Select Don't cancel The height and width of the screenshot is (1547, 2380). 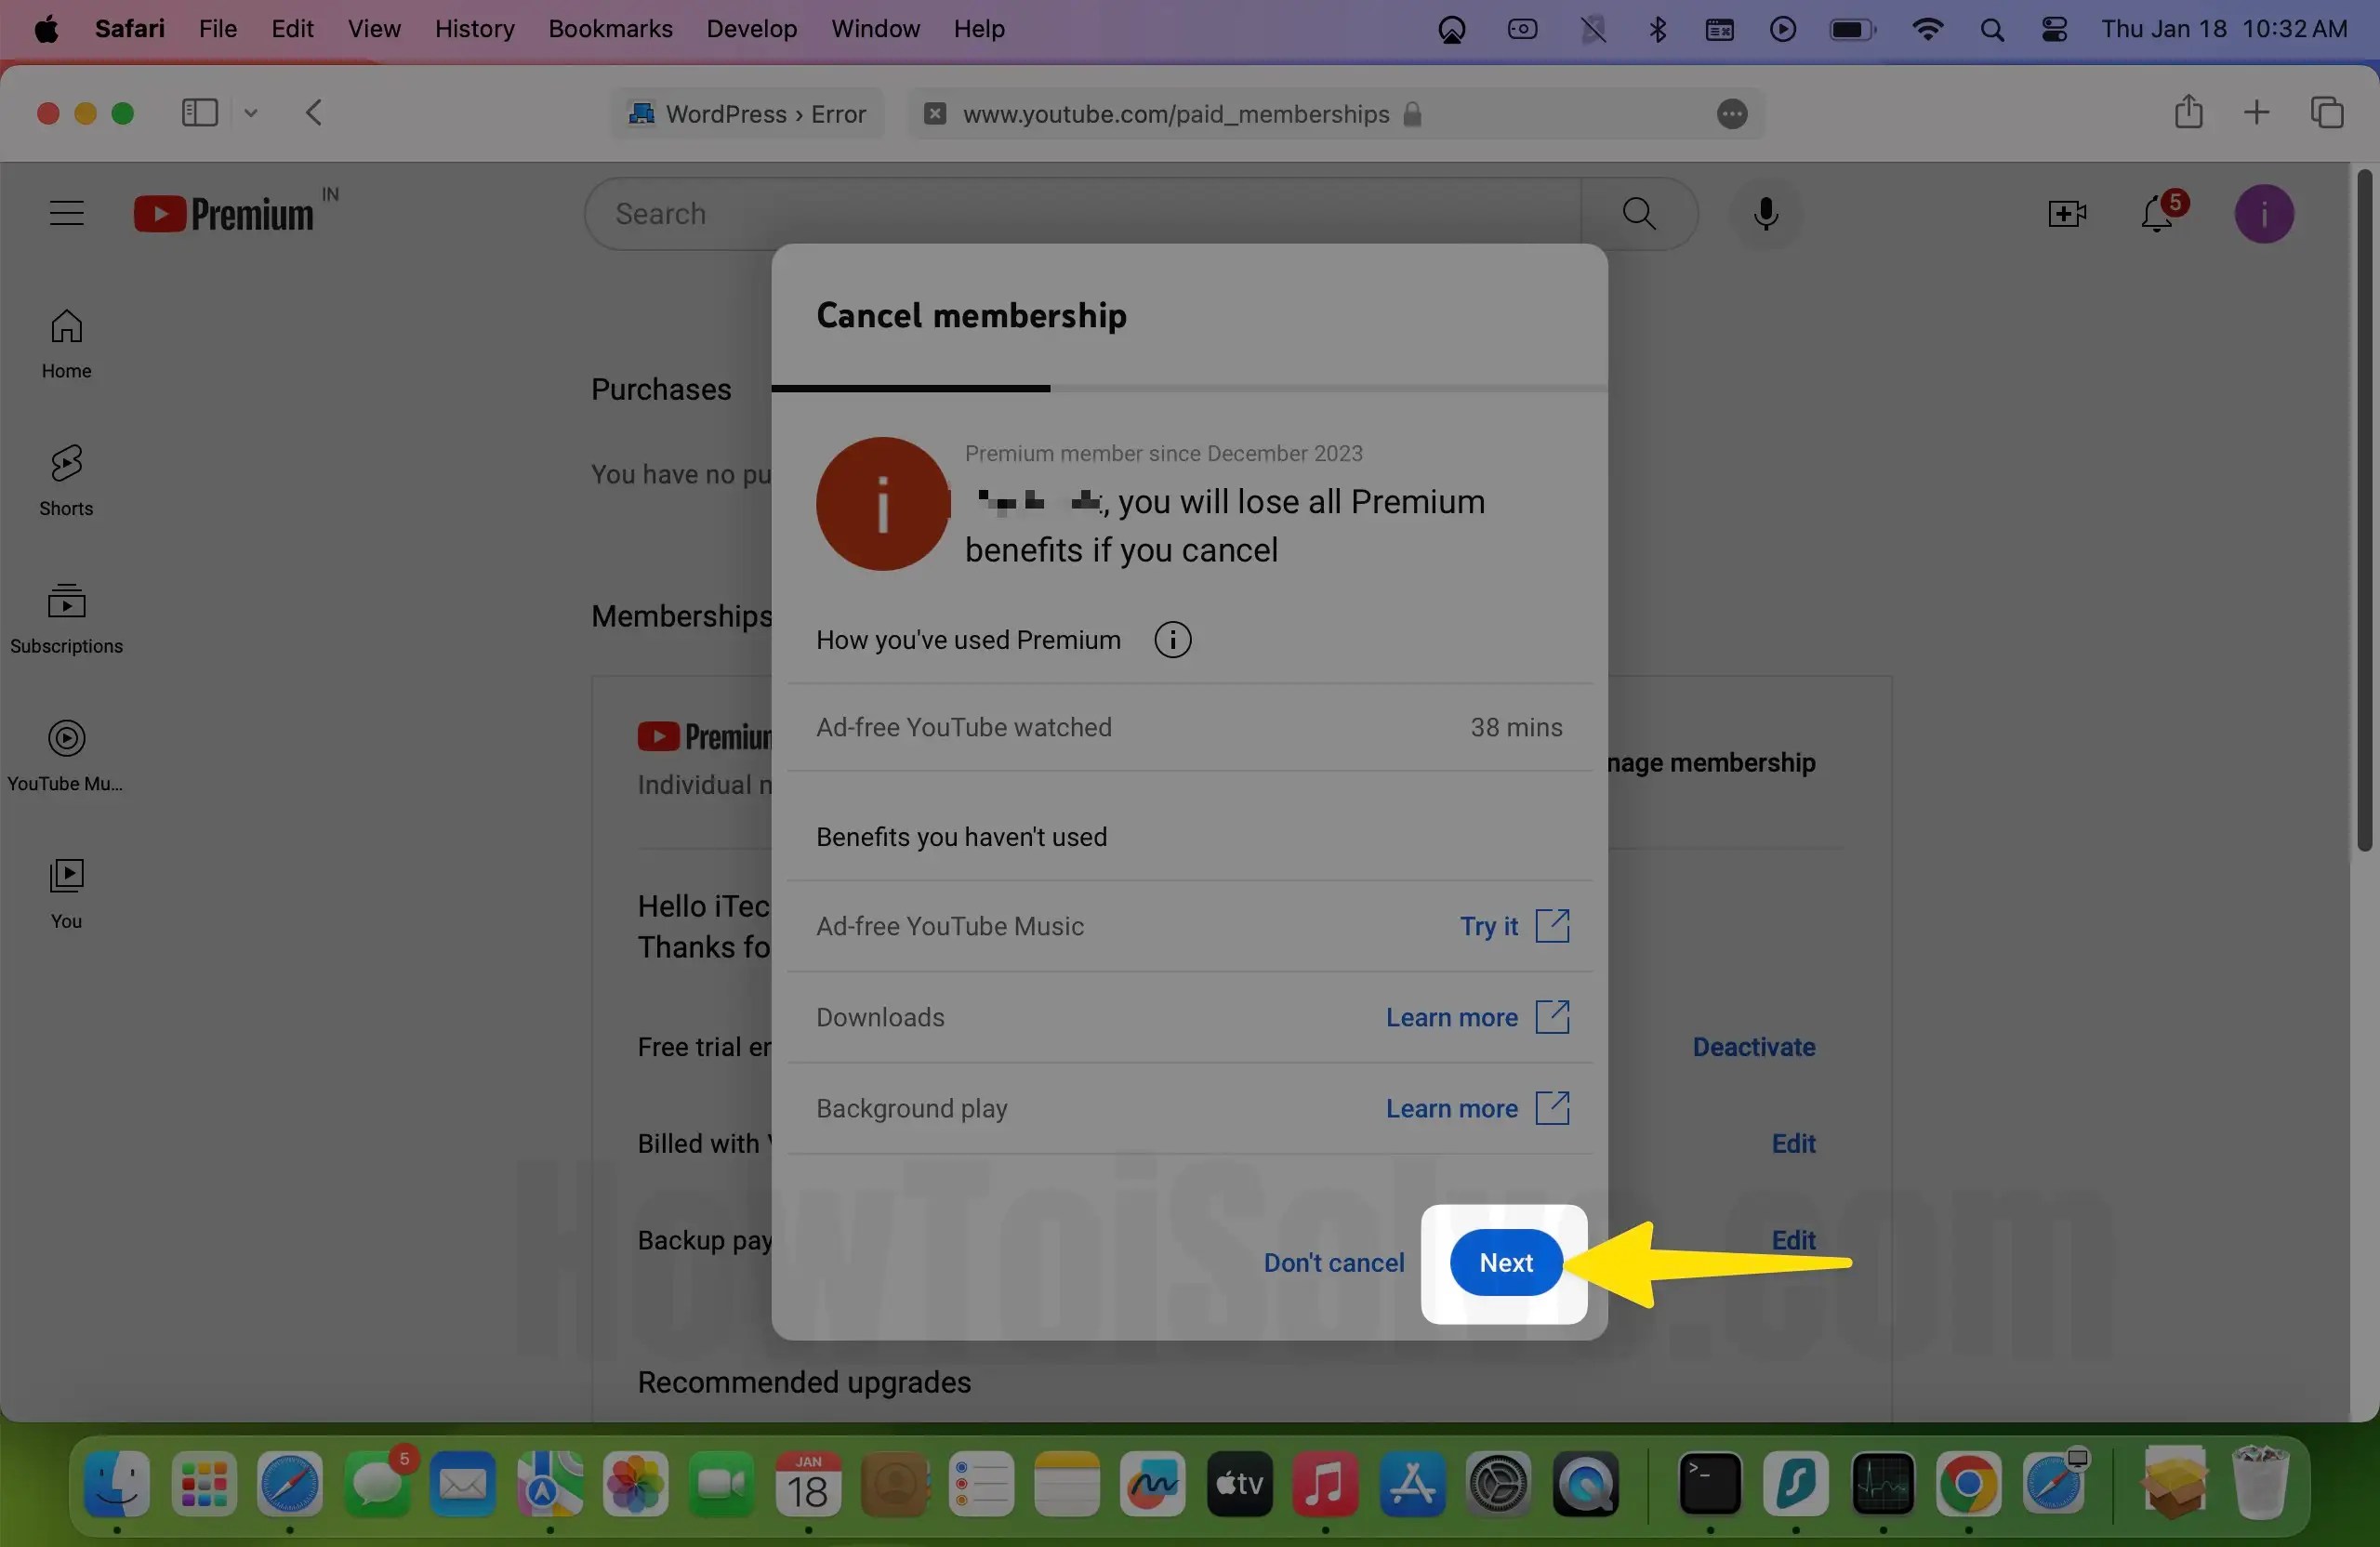pyautogui.click(x=1333, y=1262)
